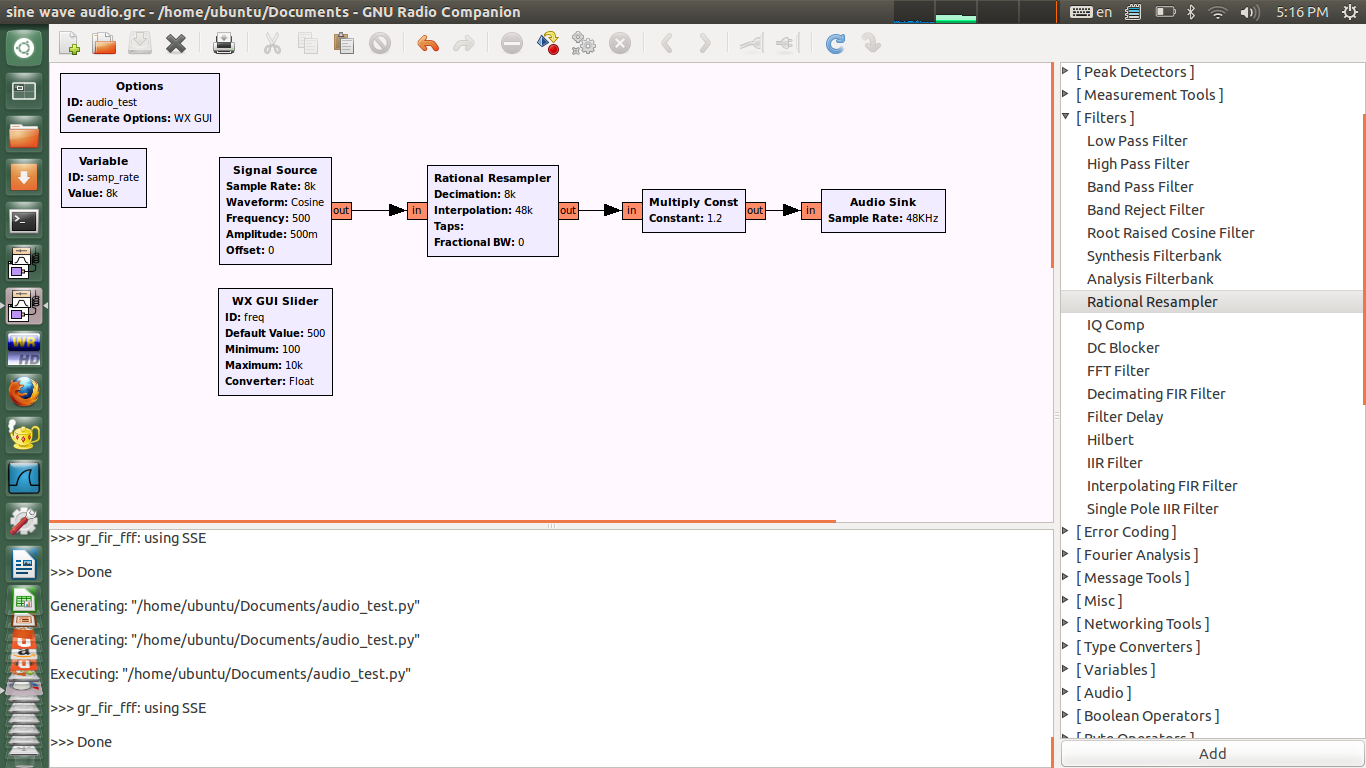Click the screen capture printer icon
The width and height of the screenshot is (1366, 768).
[225, 44]
